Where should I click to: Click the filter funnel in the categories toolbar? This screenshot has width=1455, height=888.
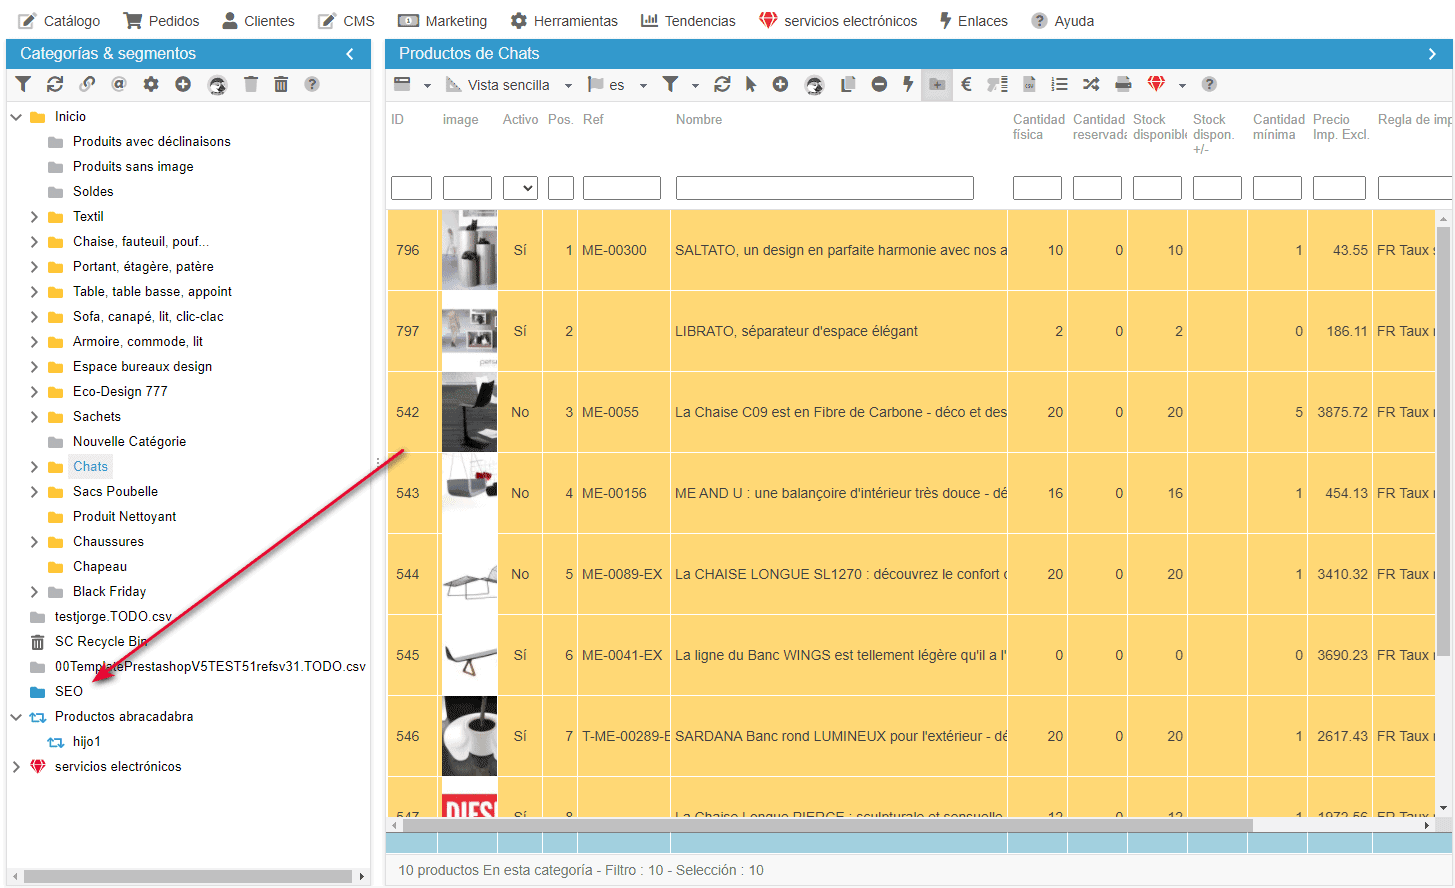(23, 85)
